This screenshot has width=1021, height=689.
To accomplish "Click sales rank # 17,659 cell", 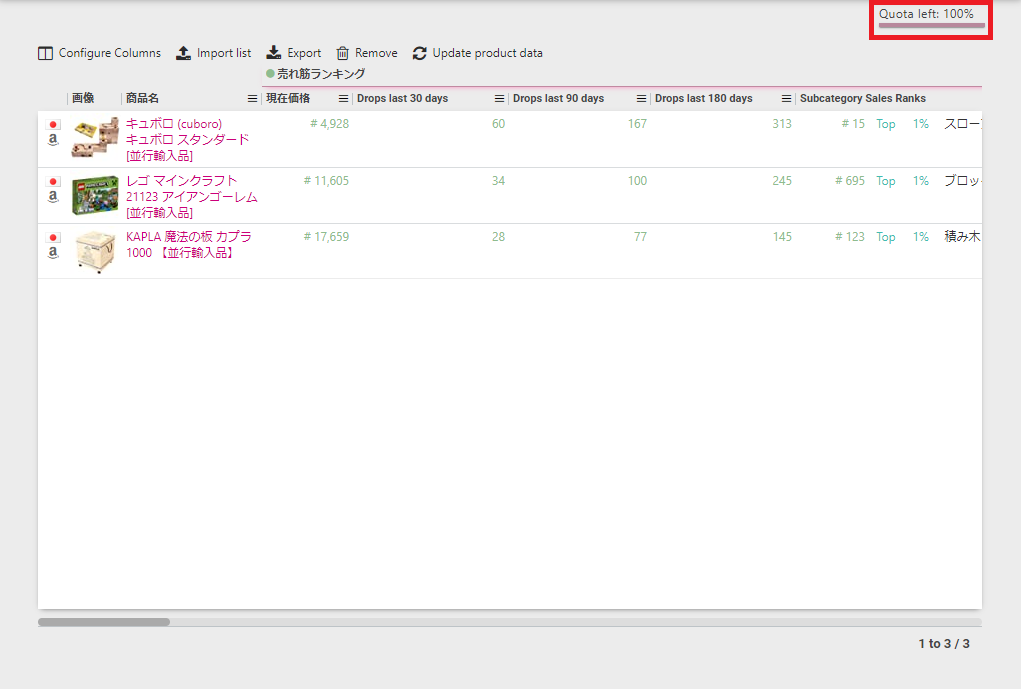I will 326,237.
